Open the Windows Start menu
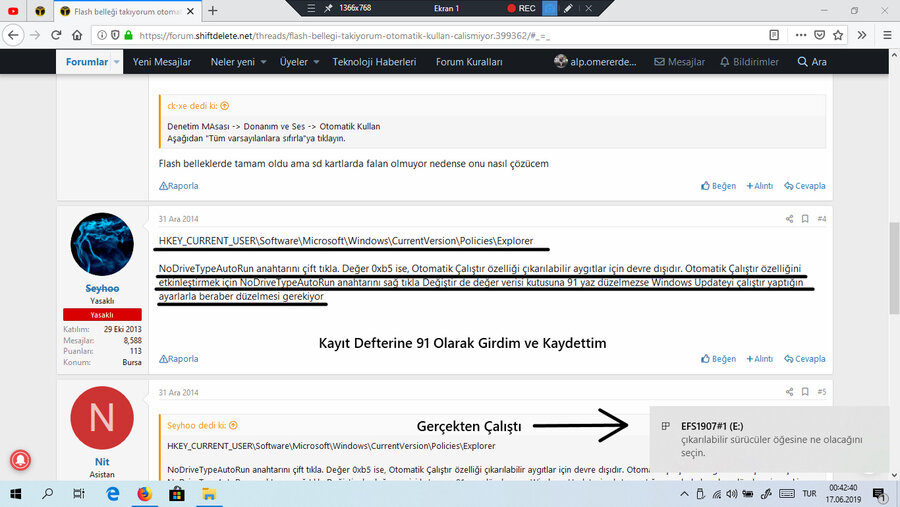Image resolution: width=900 pixels, height=507 pixels. point(15,494)
